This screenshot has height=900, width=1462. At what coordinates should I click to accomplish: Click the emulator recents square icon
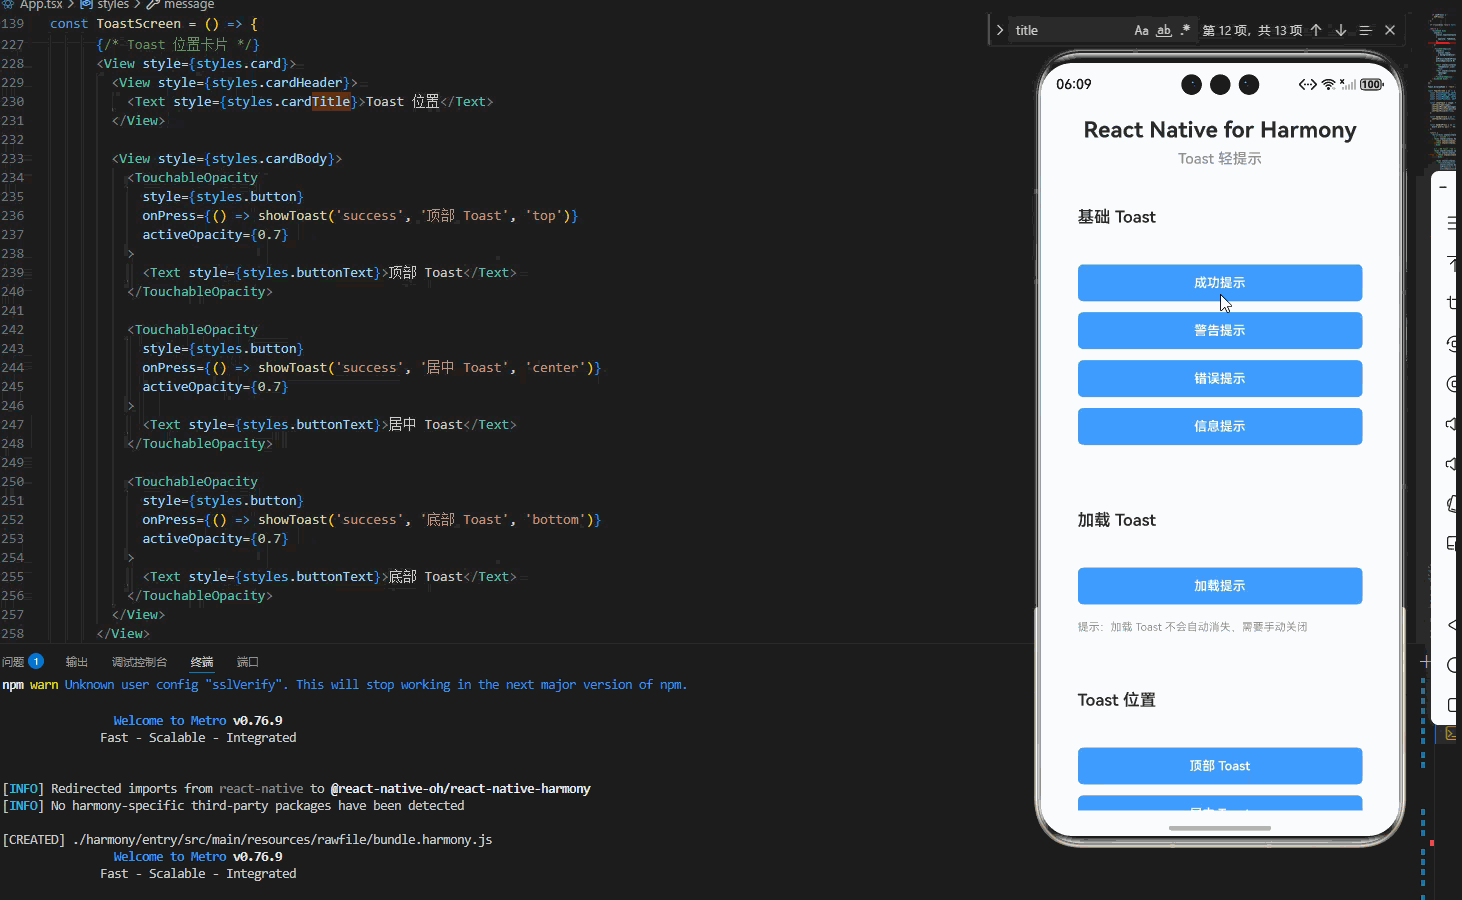[x=1454, y=704]
